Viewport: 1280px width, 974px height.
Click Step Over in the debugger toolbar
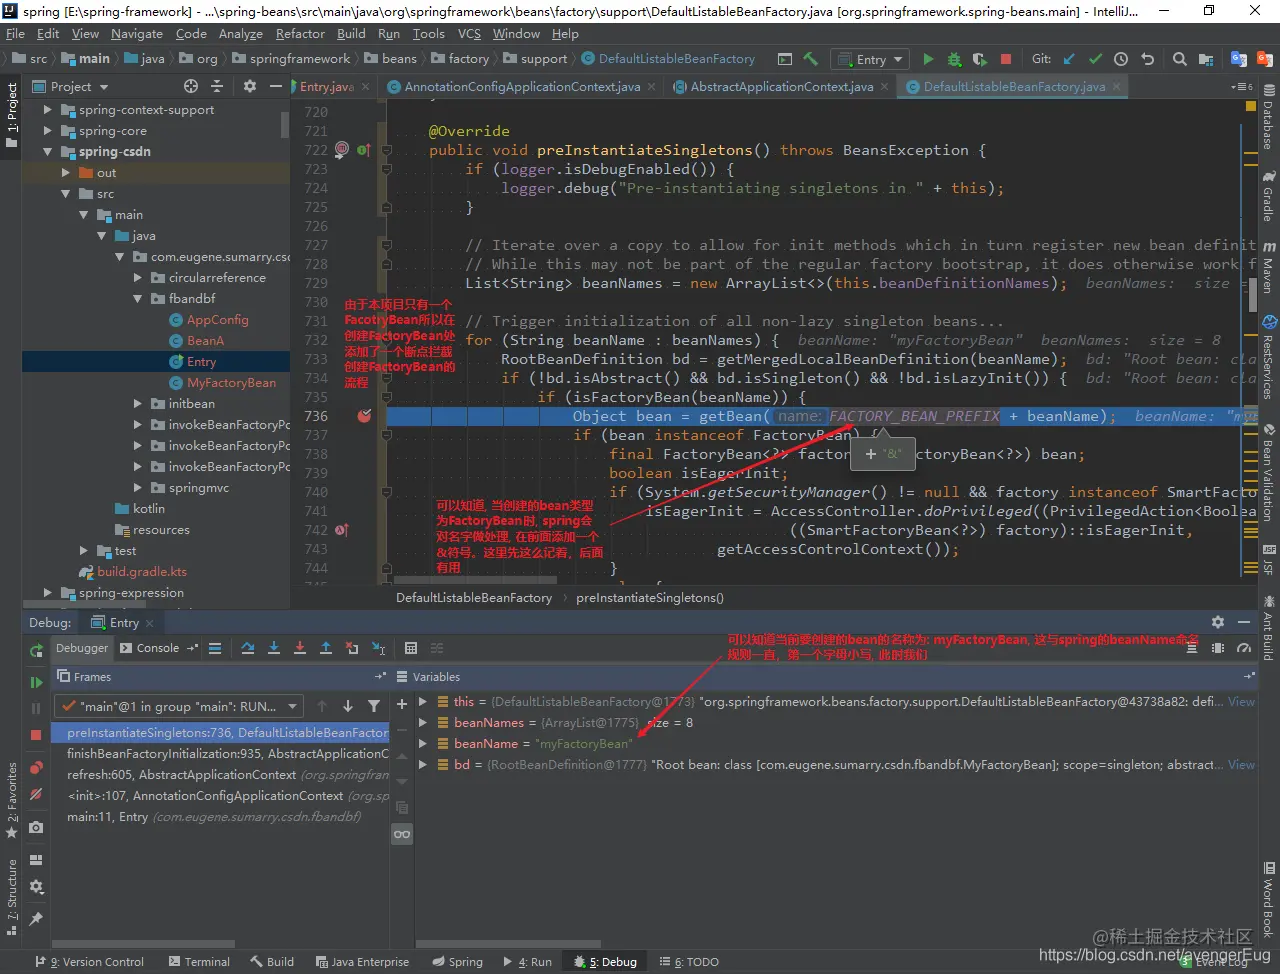248,648
